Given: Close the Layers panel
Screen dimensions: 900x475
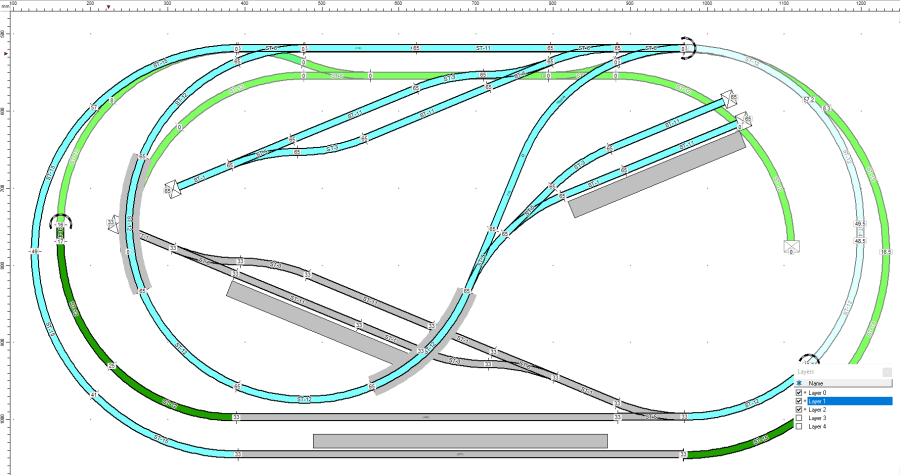Looking at the screenshot, I should coord(887,372).
